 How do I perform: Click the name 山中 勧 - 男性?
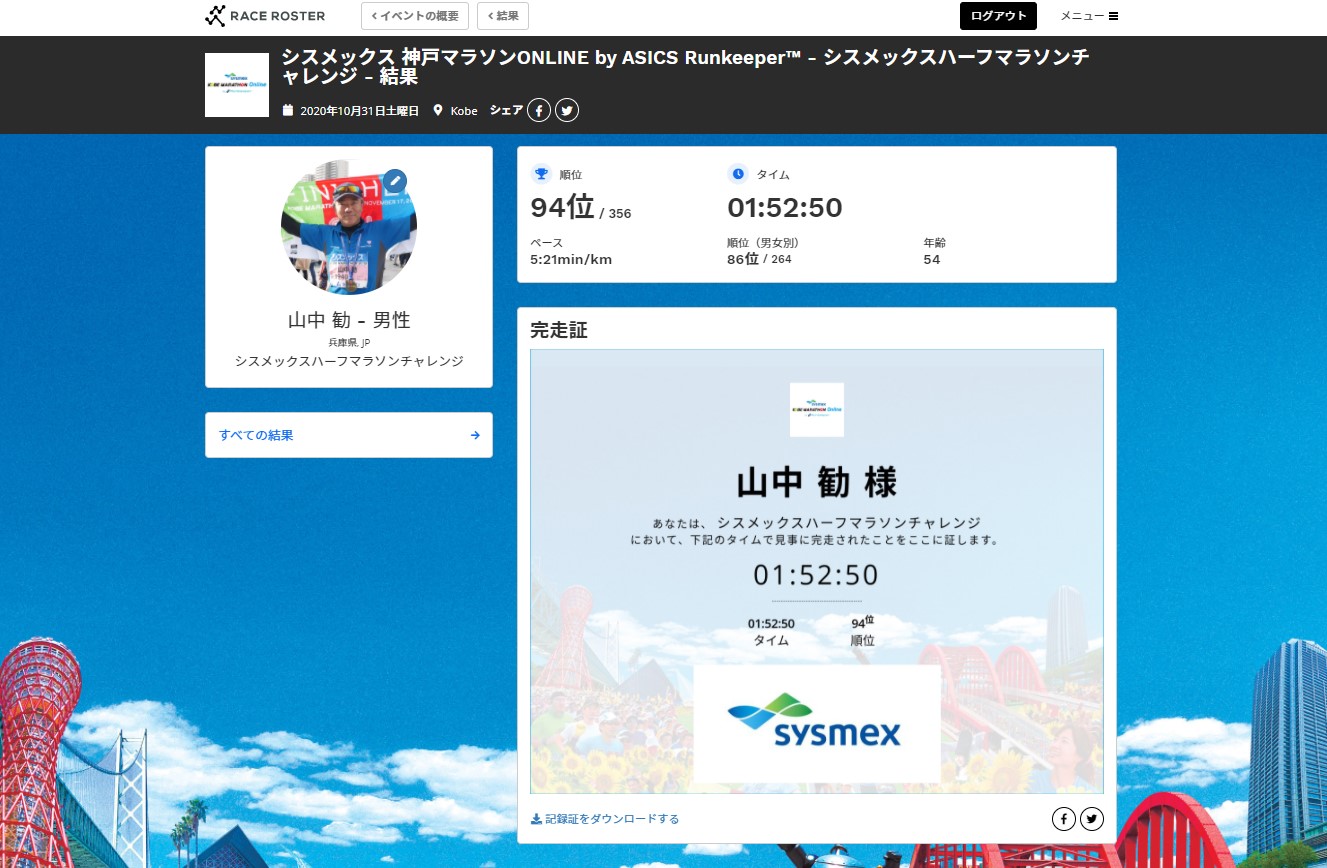pyautogui.click(x=349, y=320)
